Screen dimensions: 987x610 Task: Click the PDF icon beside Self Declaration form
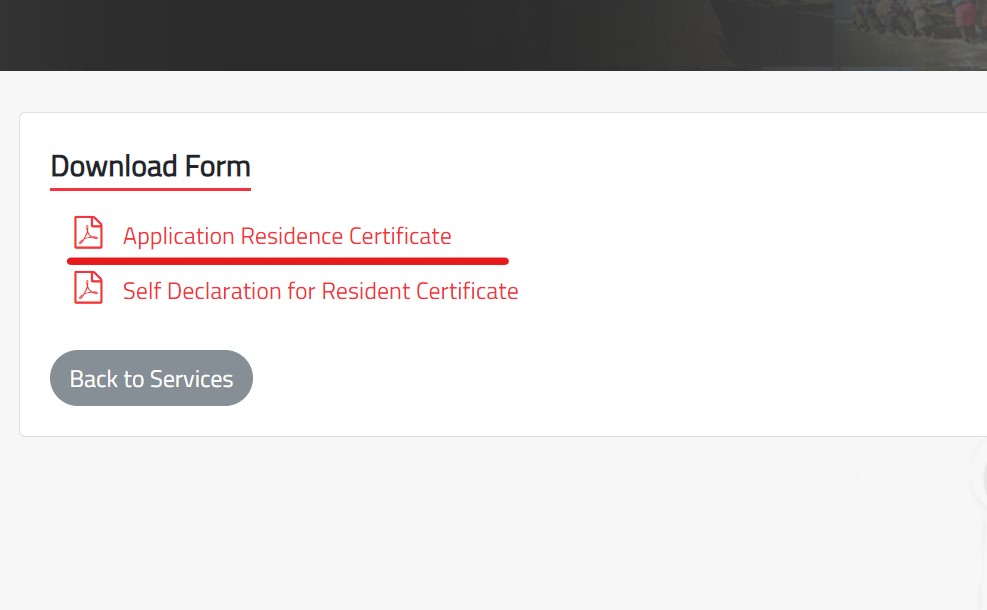(88, 288)
